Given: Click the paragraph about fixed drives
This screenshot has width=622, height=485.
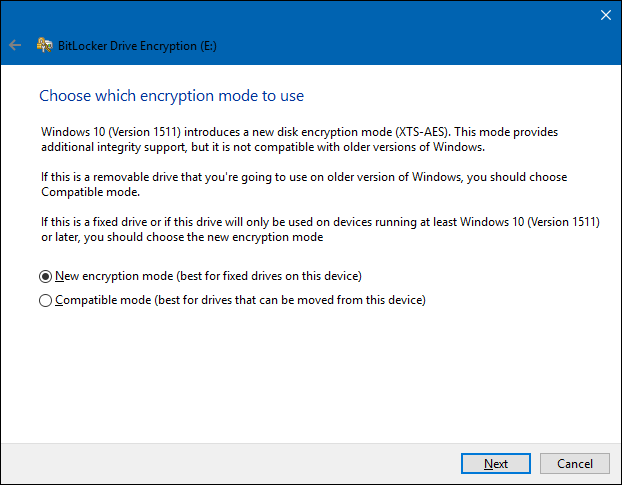Looking at the screenshot, I should click(x=298, y=229).
